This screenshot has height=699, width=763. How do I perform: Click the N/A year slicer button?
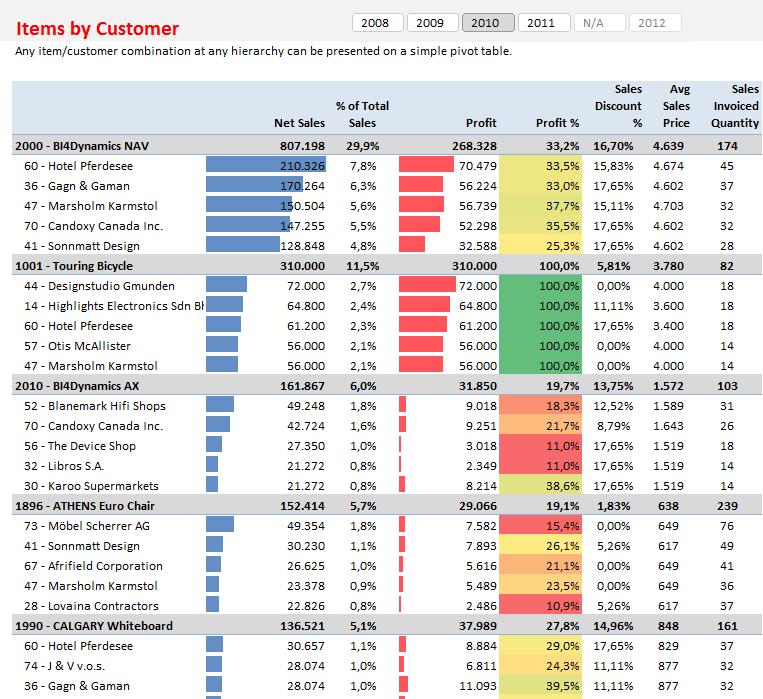600,23
